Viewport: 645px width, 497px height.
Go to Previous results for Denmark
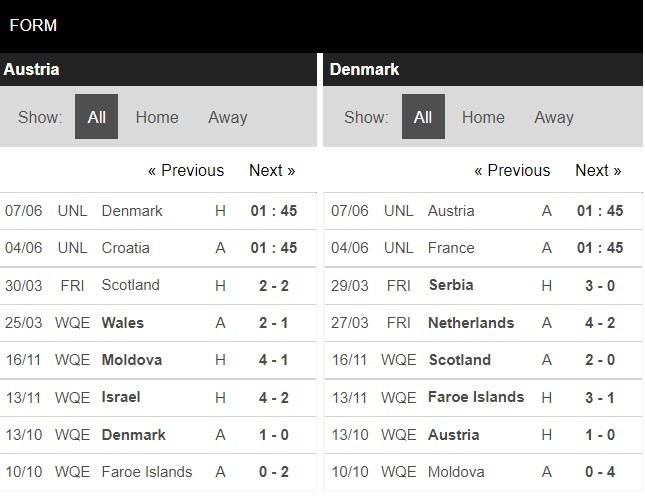pyautogui.click(x=512, y=170)
